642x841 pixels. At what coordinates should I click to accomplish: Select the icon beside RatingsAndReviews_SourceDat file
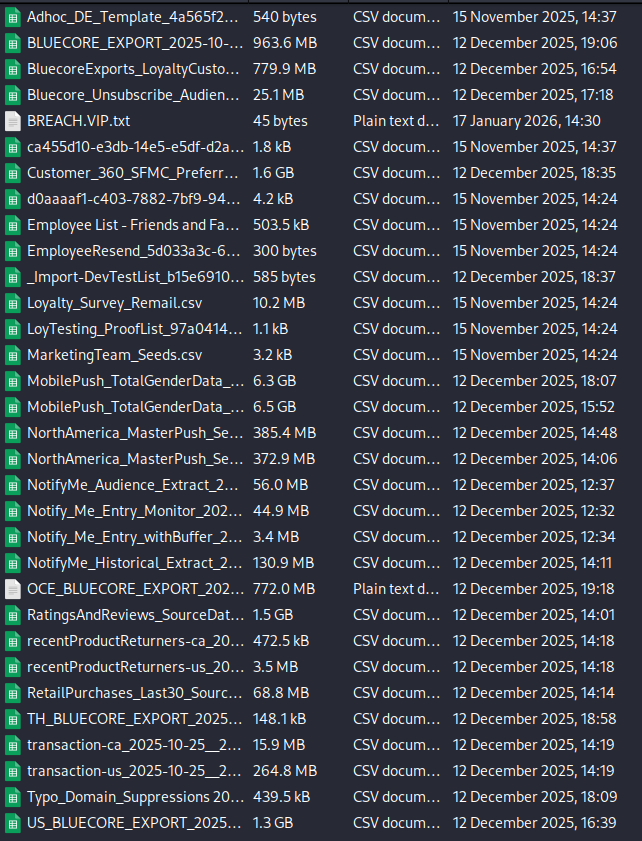(x=12, y=615)
